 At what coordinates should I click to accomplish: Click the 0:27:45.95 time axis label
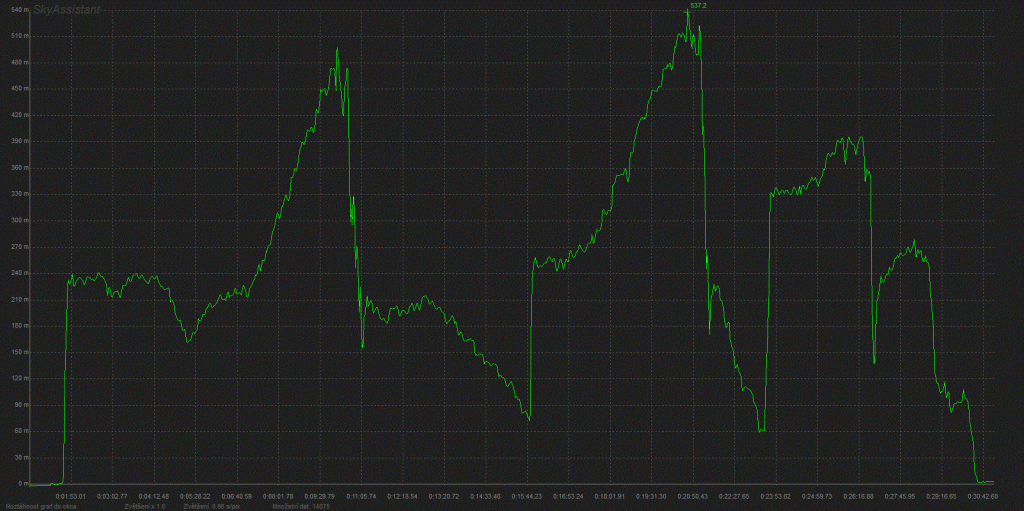tap(900, 495)
